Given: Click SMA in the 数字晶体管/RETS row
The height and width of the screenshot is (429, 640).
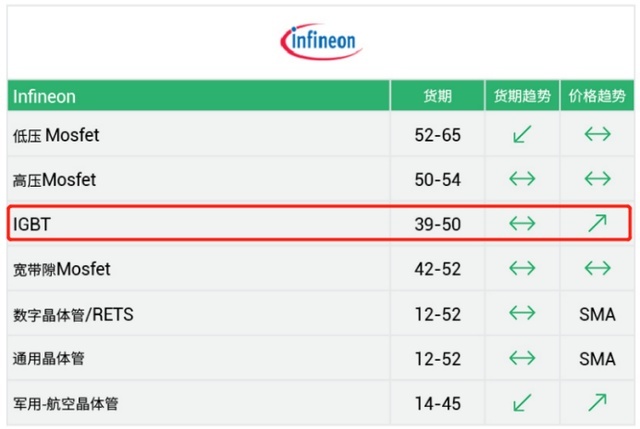Looking at the screenshot, I should point(597,314).
